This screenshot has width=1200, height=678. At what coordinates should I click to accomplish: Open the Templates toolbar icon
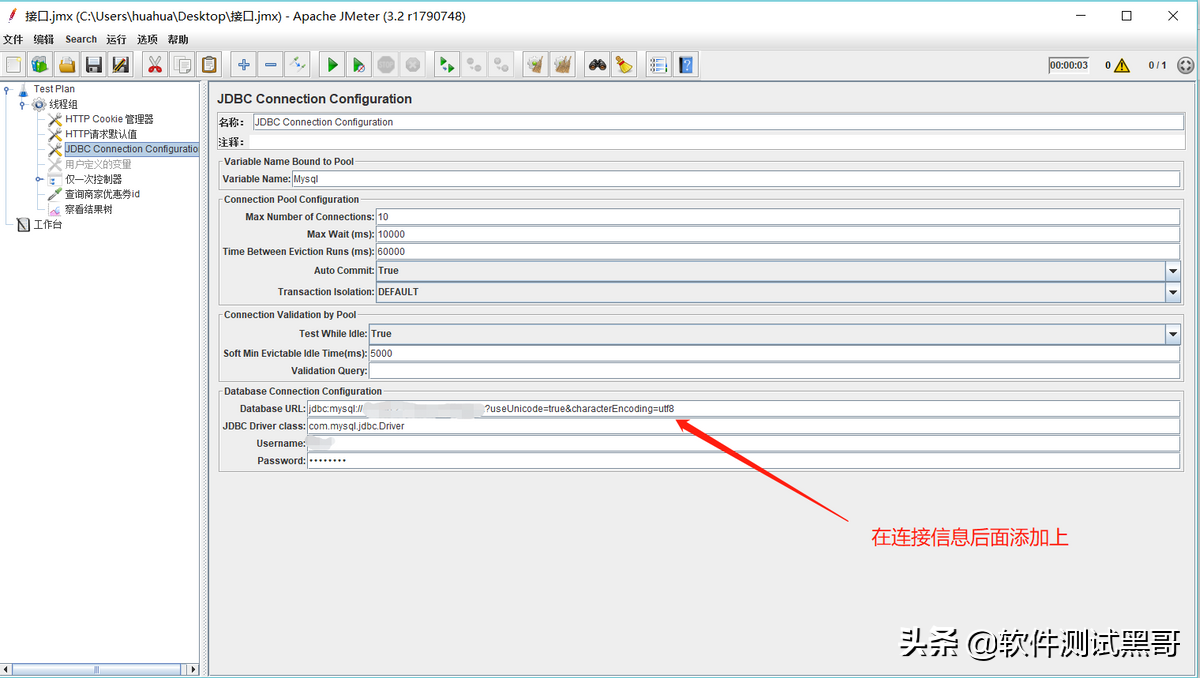[40, 65]
